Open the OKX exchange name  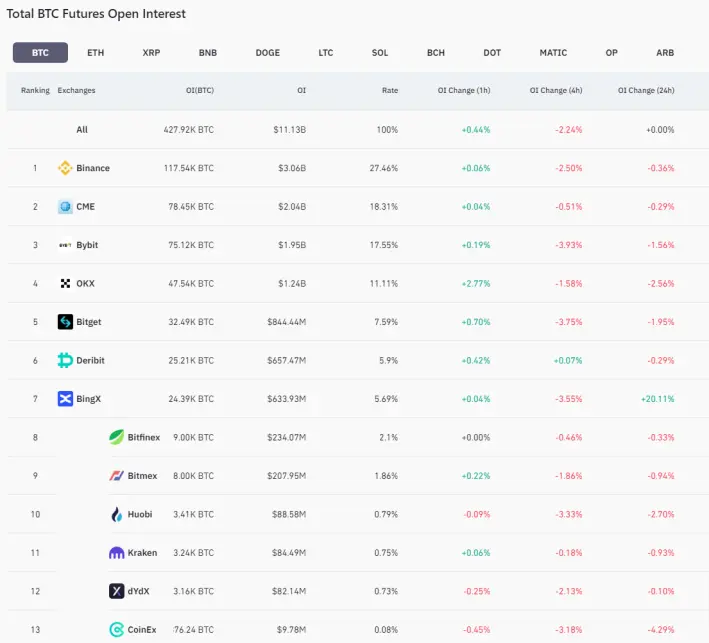click(85, 284)
